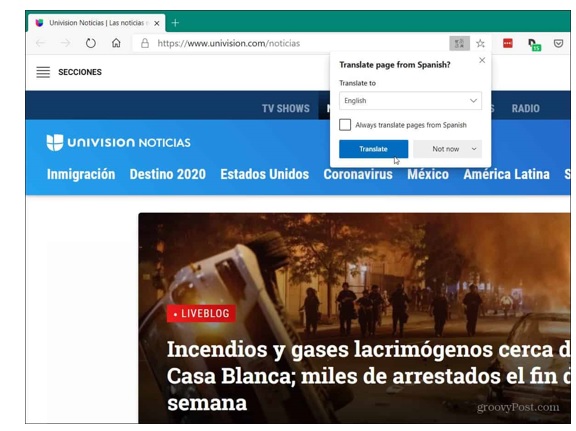Viewport: 576px width, 431px height.
Task: Open the Destino 2020 section
Action: coord(168,174)
